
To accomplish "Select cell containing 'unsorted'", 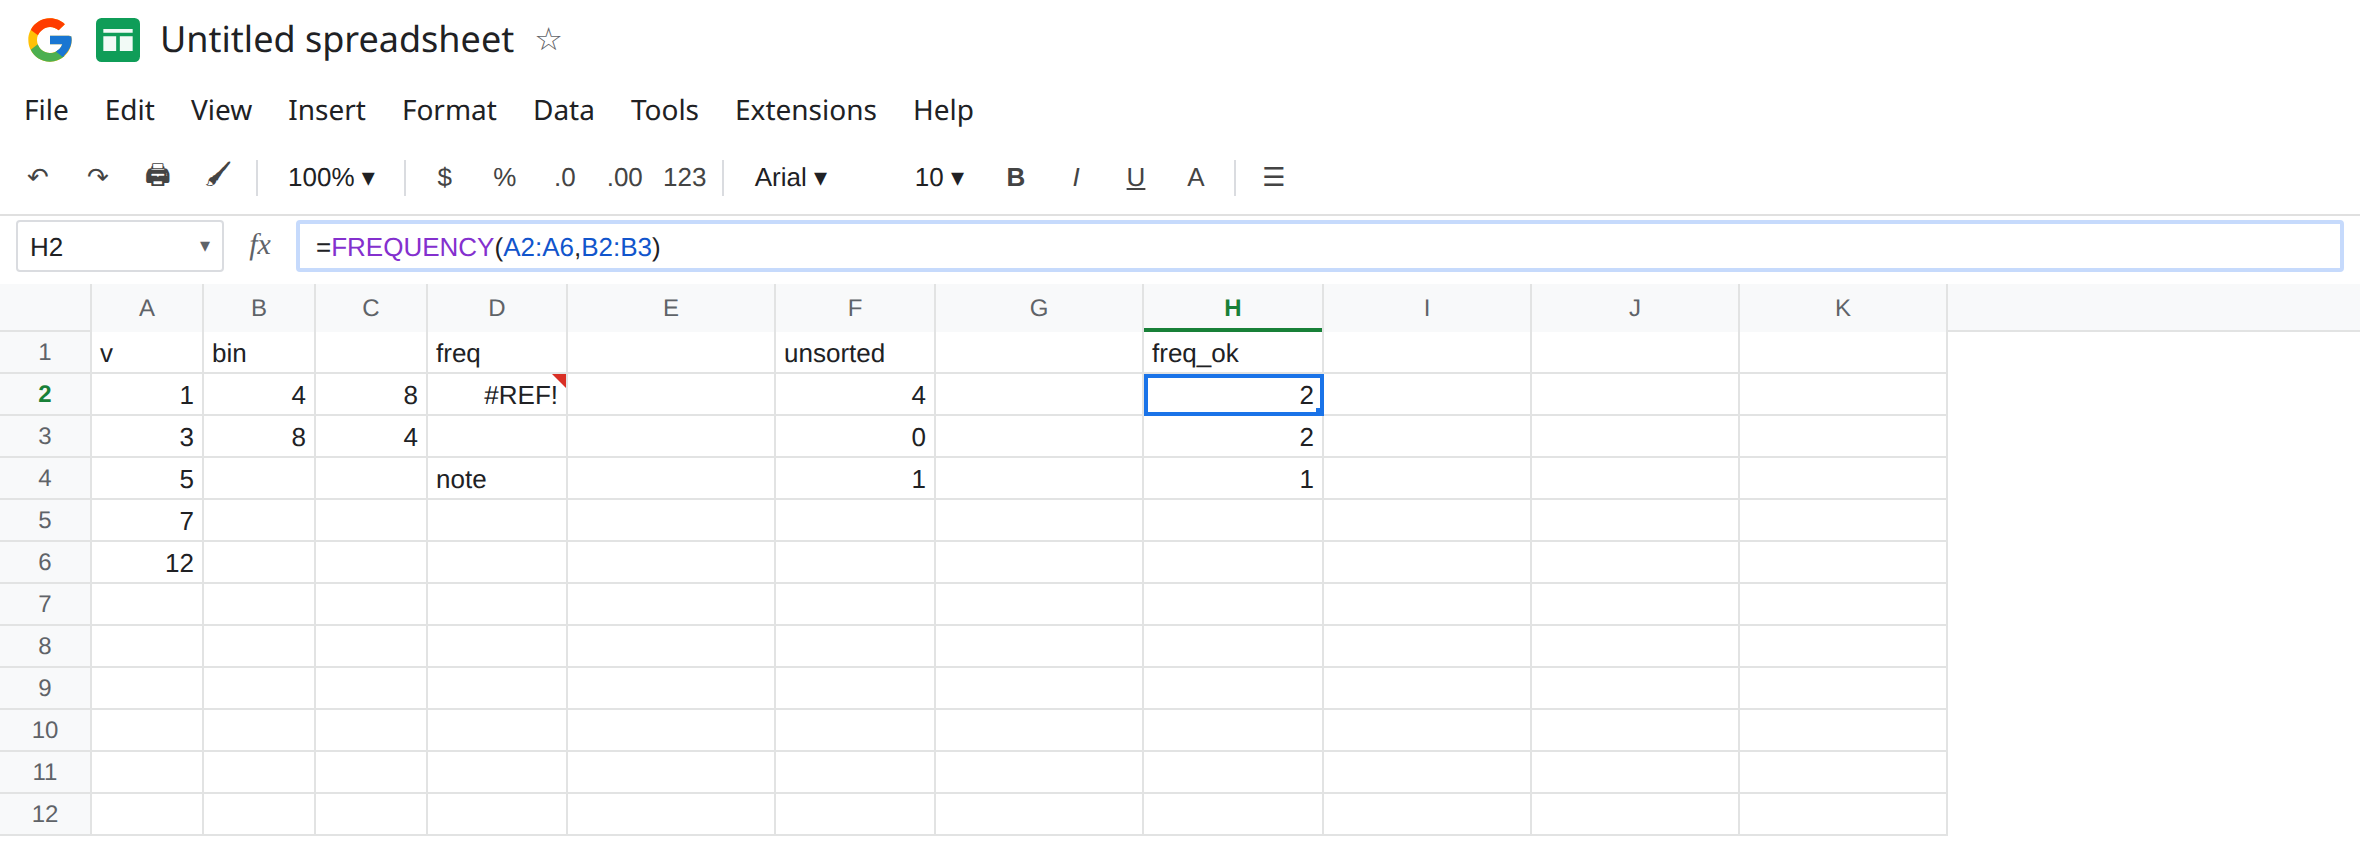I will tap(855, 353).
